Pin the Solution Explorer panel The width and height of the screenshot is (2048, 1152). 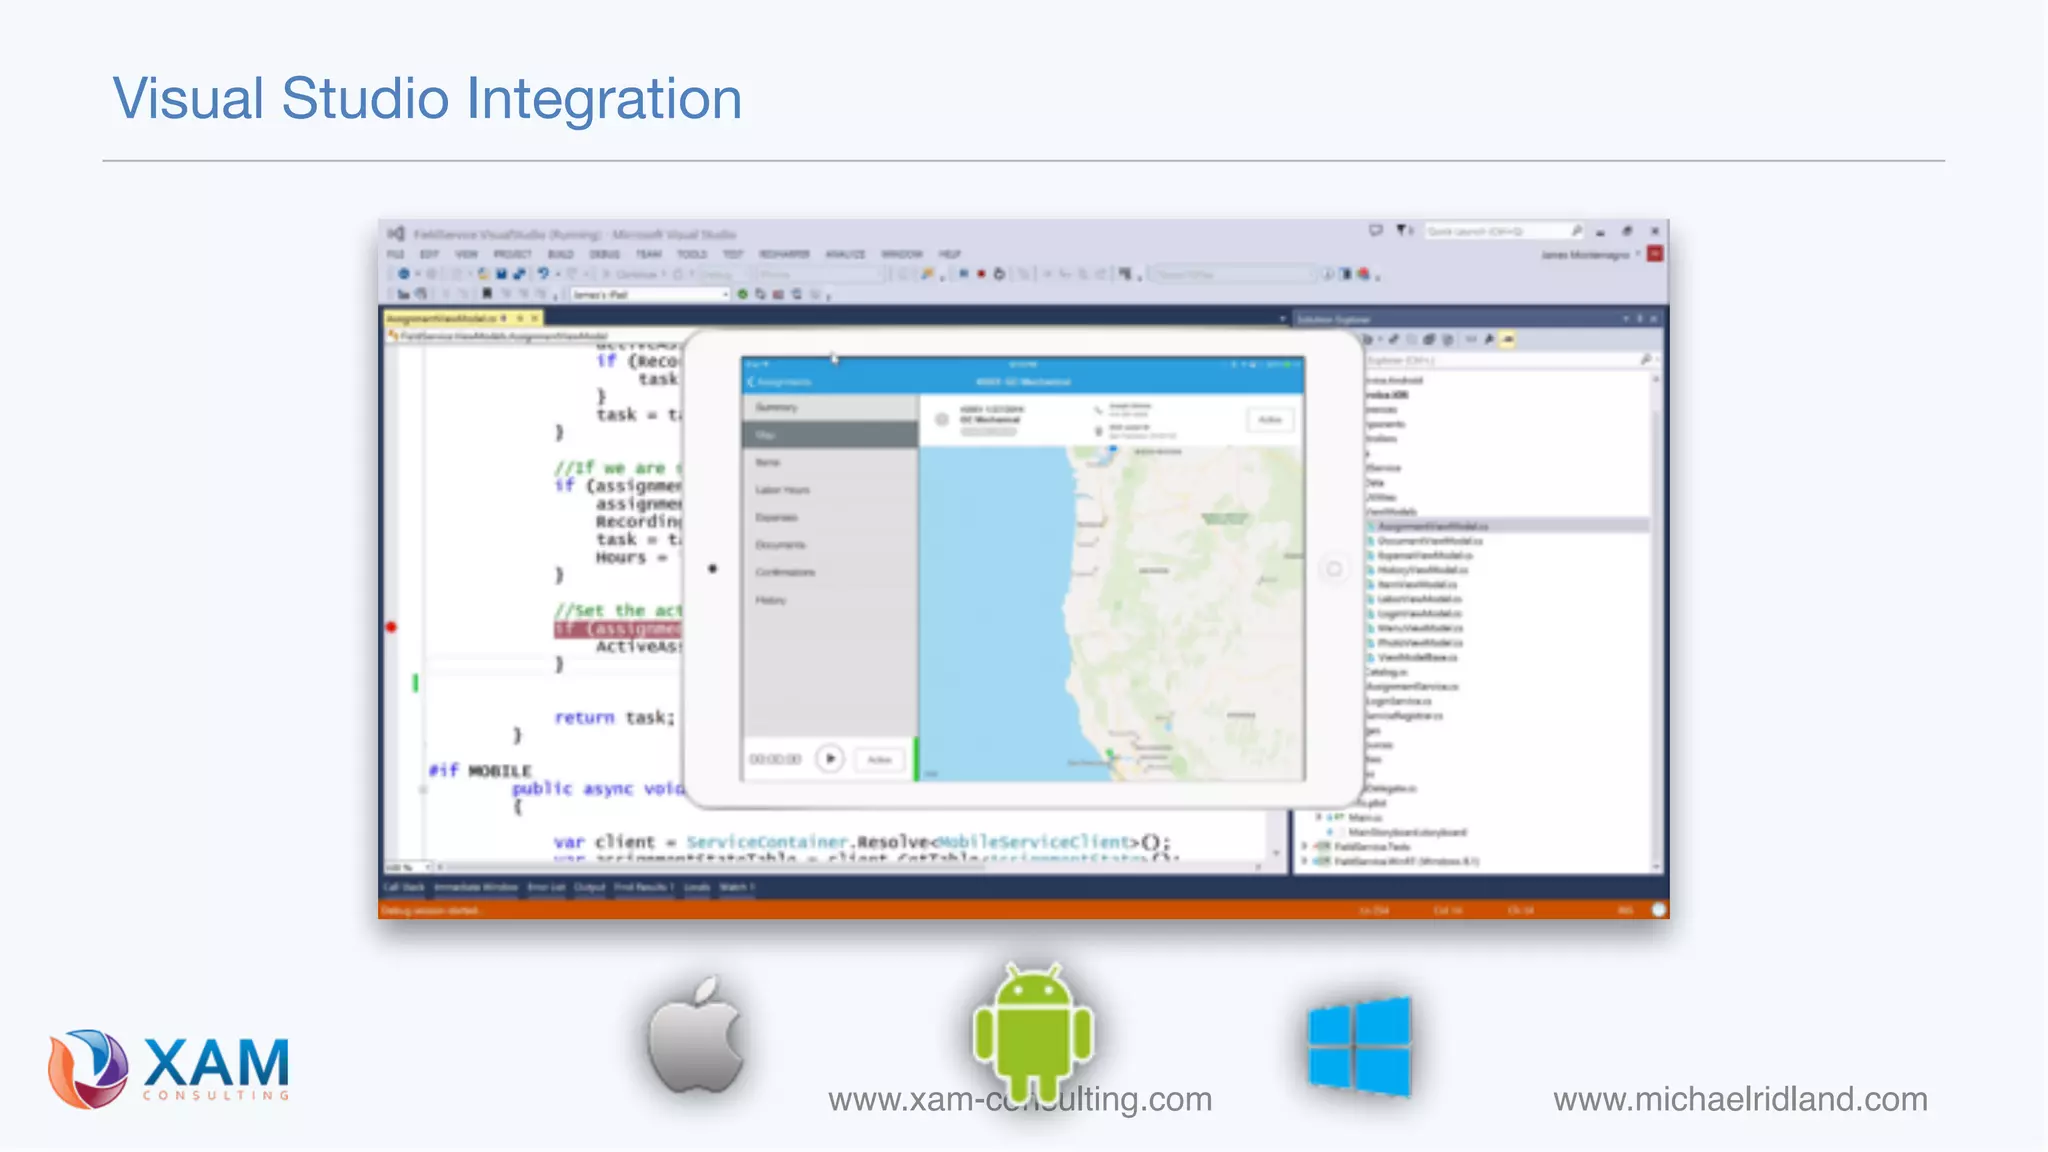point(1639,319)
